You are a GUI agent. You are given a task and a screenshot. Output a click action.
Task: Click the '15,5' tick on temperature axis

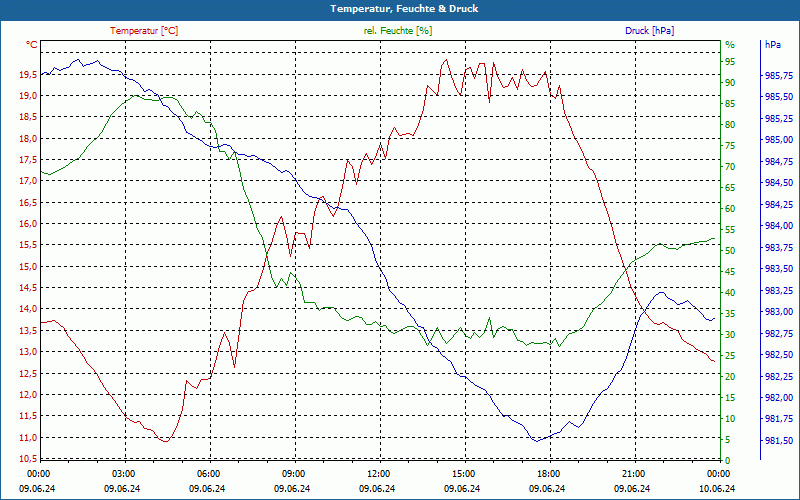[28, 245]
